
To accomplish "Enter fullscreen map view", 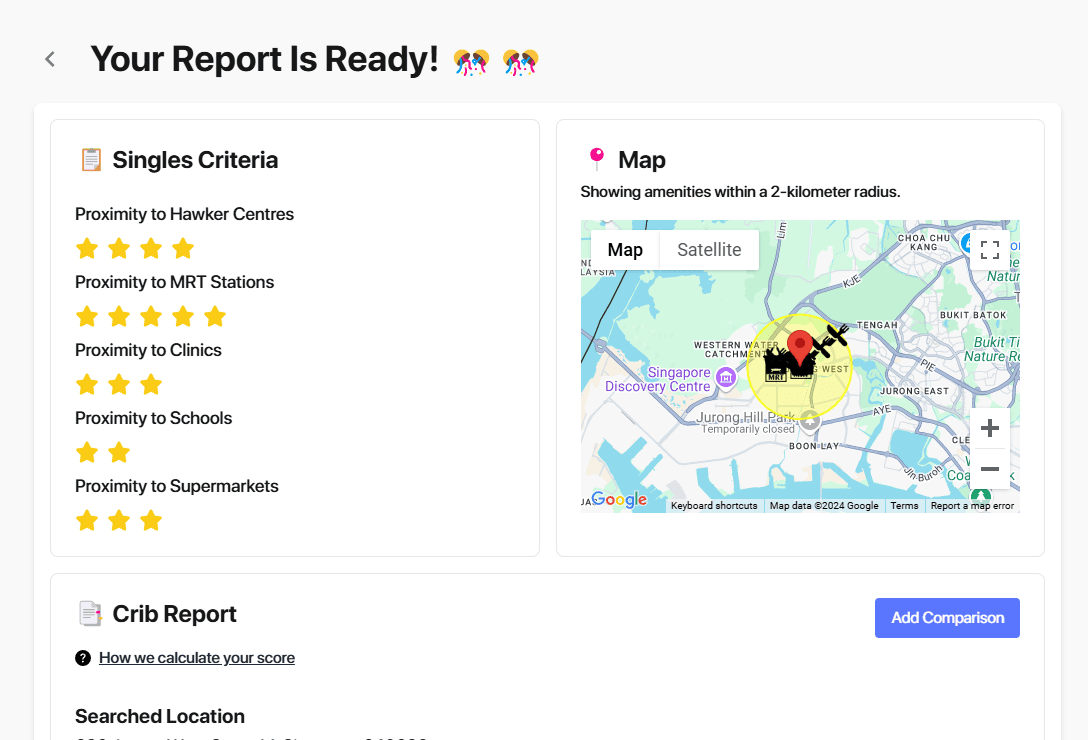I will pyautogui.click(x=989, y=250).
